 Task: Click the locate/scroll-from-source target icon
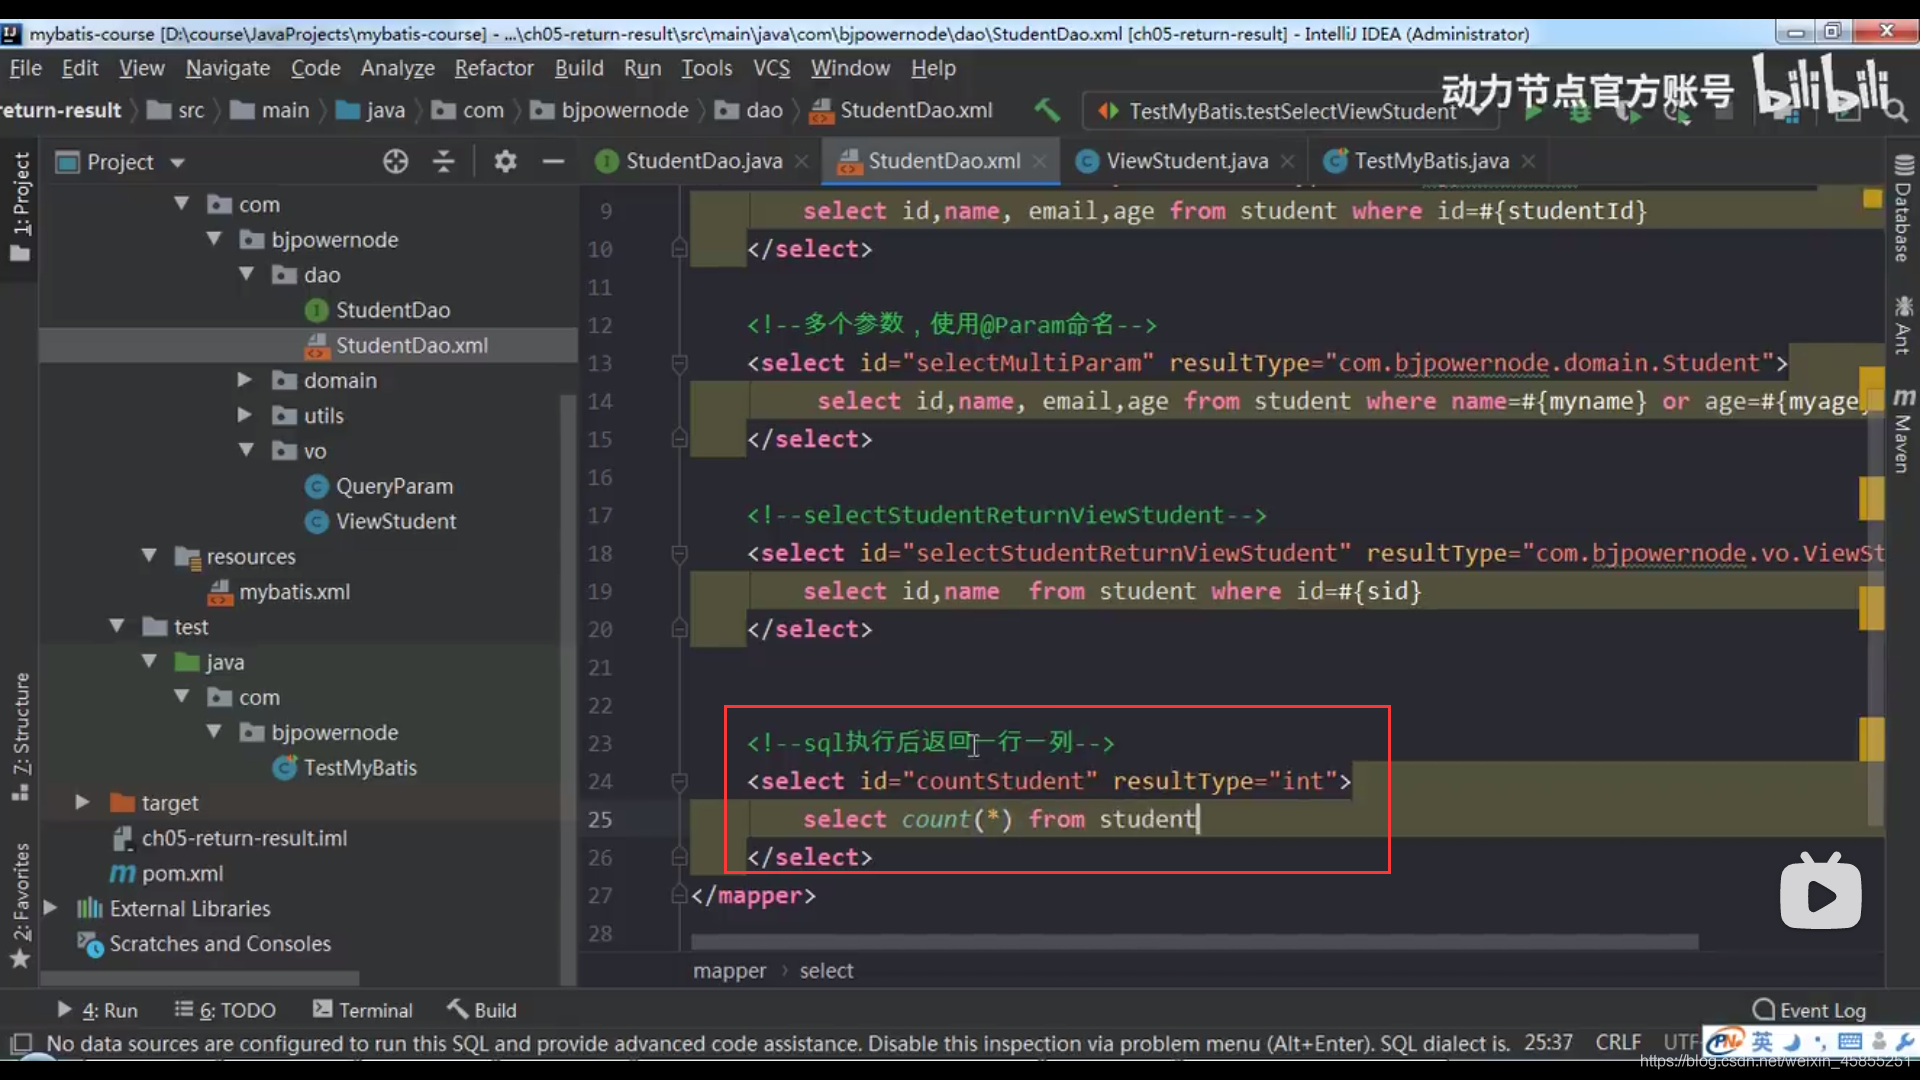click(x=395, y=161)
